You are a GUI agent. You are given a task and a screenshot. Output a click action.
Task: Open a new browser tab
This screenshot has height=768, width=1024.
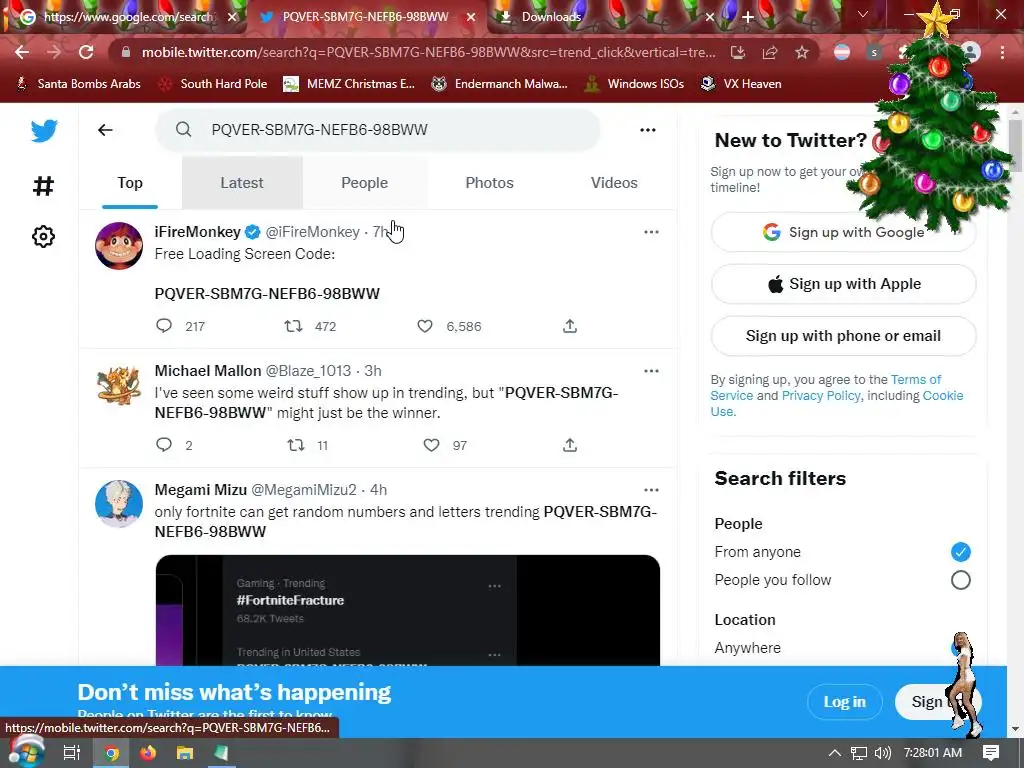pyautogui.click(x=748, y=18)
